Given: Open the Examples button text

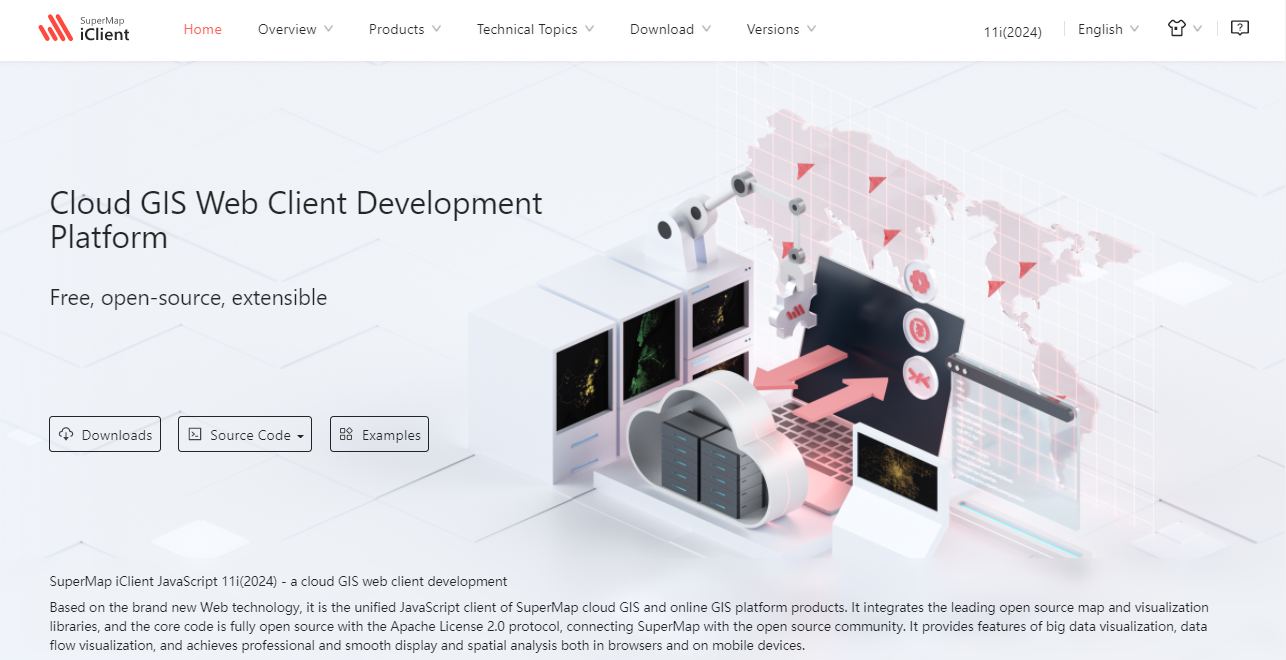Looking at the screenshot, I should pos(391,435).
